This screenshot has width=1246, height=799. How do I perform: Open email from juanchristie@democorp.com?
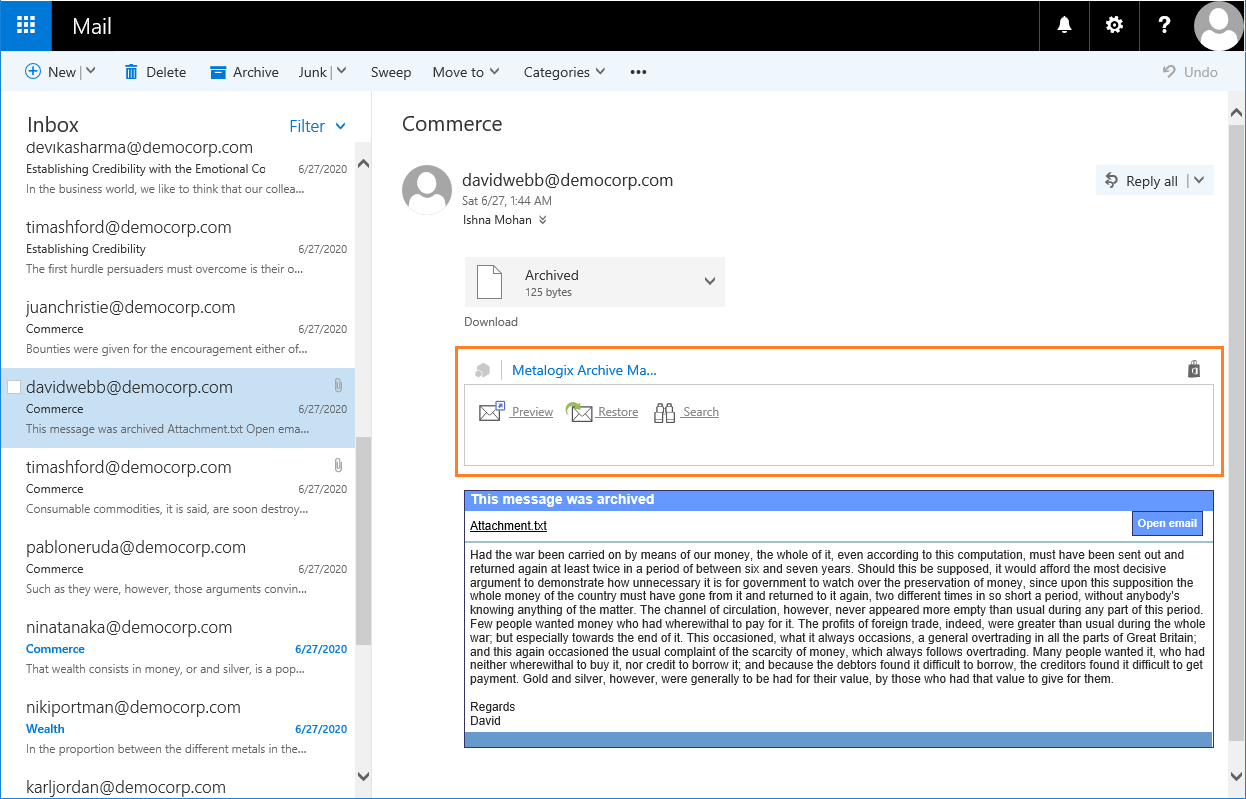(178, 327)
